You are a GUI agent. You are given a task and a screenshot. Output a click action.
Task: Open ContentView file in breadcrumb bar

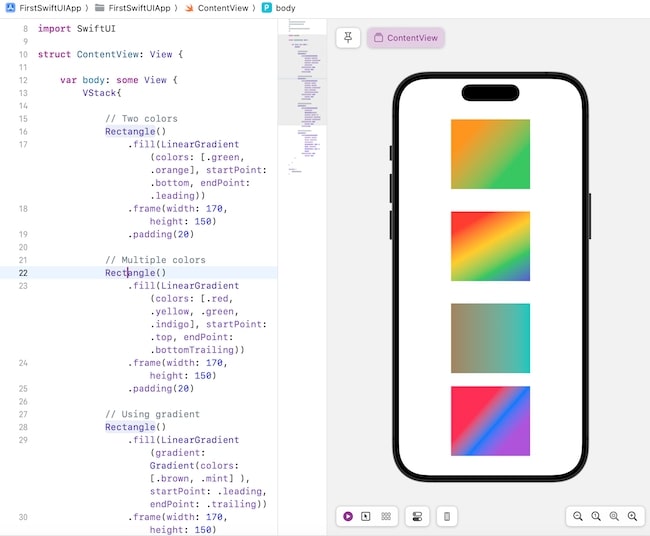pos(223,8)
